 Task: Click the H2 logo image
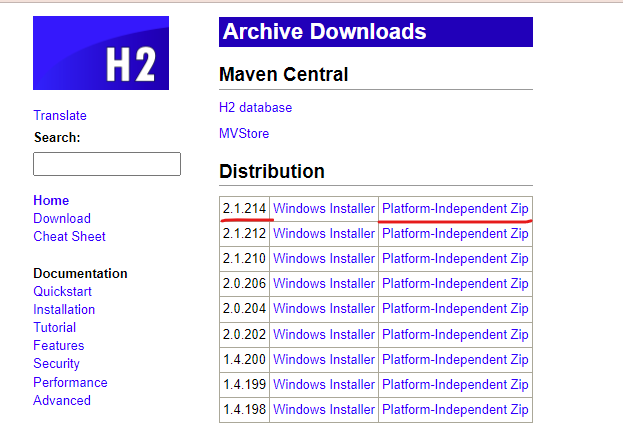101,53
